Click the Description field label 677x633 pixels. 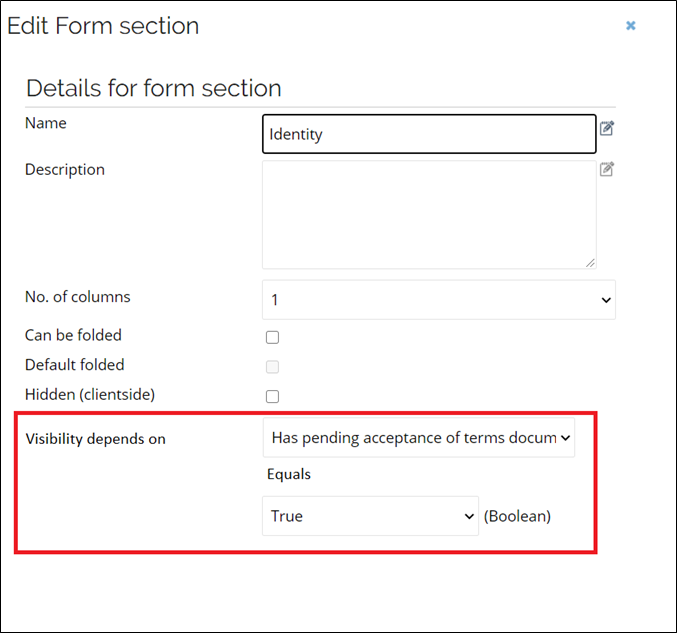[65, 170]
